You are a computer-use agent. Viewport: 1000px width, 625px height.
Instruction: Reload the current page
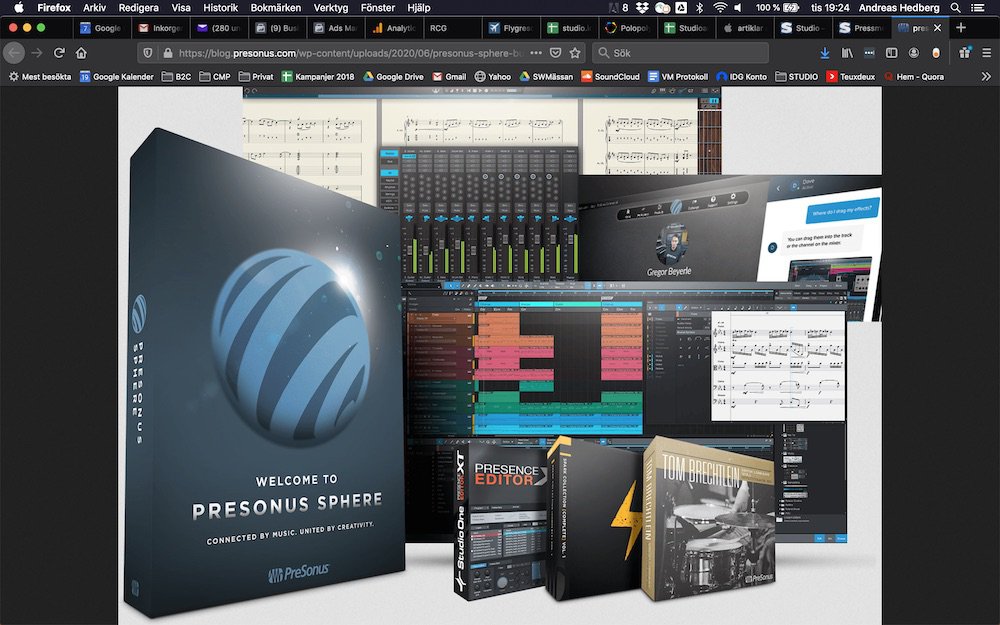pos(59,52)
